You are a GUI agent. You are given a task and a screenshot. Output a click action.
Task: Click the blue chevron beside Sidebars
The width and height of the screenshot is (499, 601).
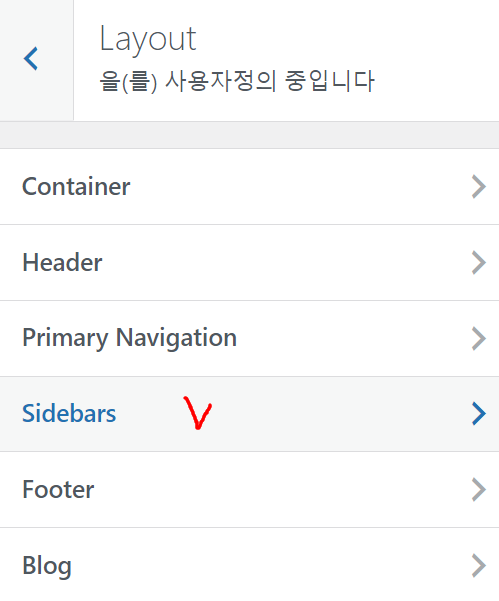[479, 414]
